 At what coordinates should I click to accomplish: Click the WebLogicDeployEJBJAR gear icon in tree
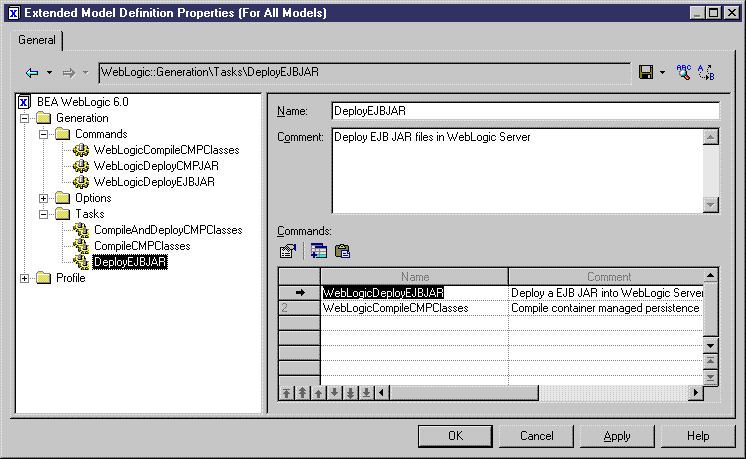[81, 182]
